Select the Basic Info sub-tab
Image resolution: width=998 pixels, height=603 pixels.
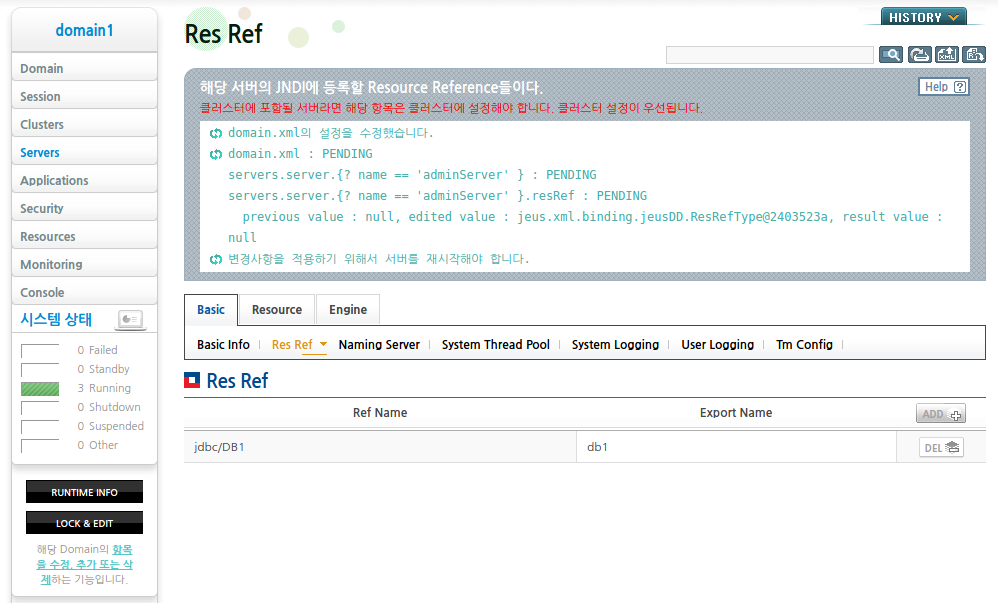pos(223,344)
